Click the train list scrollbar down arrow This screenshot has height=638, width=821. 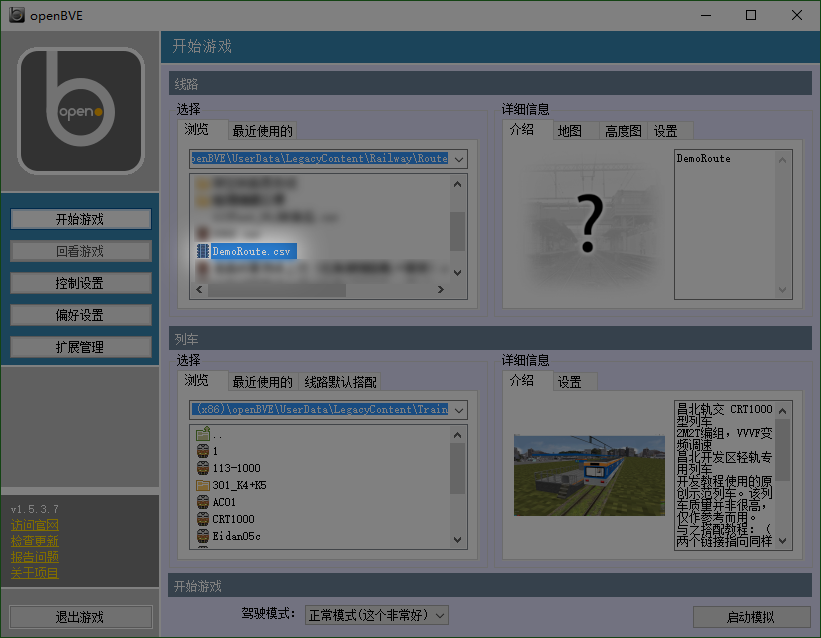pyautogui.click(x=457, y=541)
